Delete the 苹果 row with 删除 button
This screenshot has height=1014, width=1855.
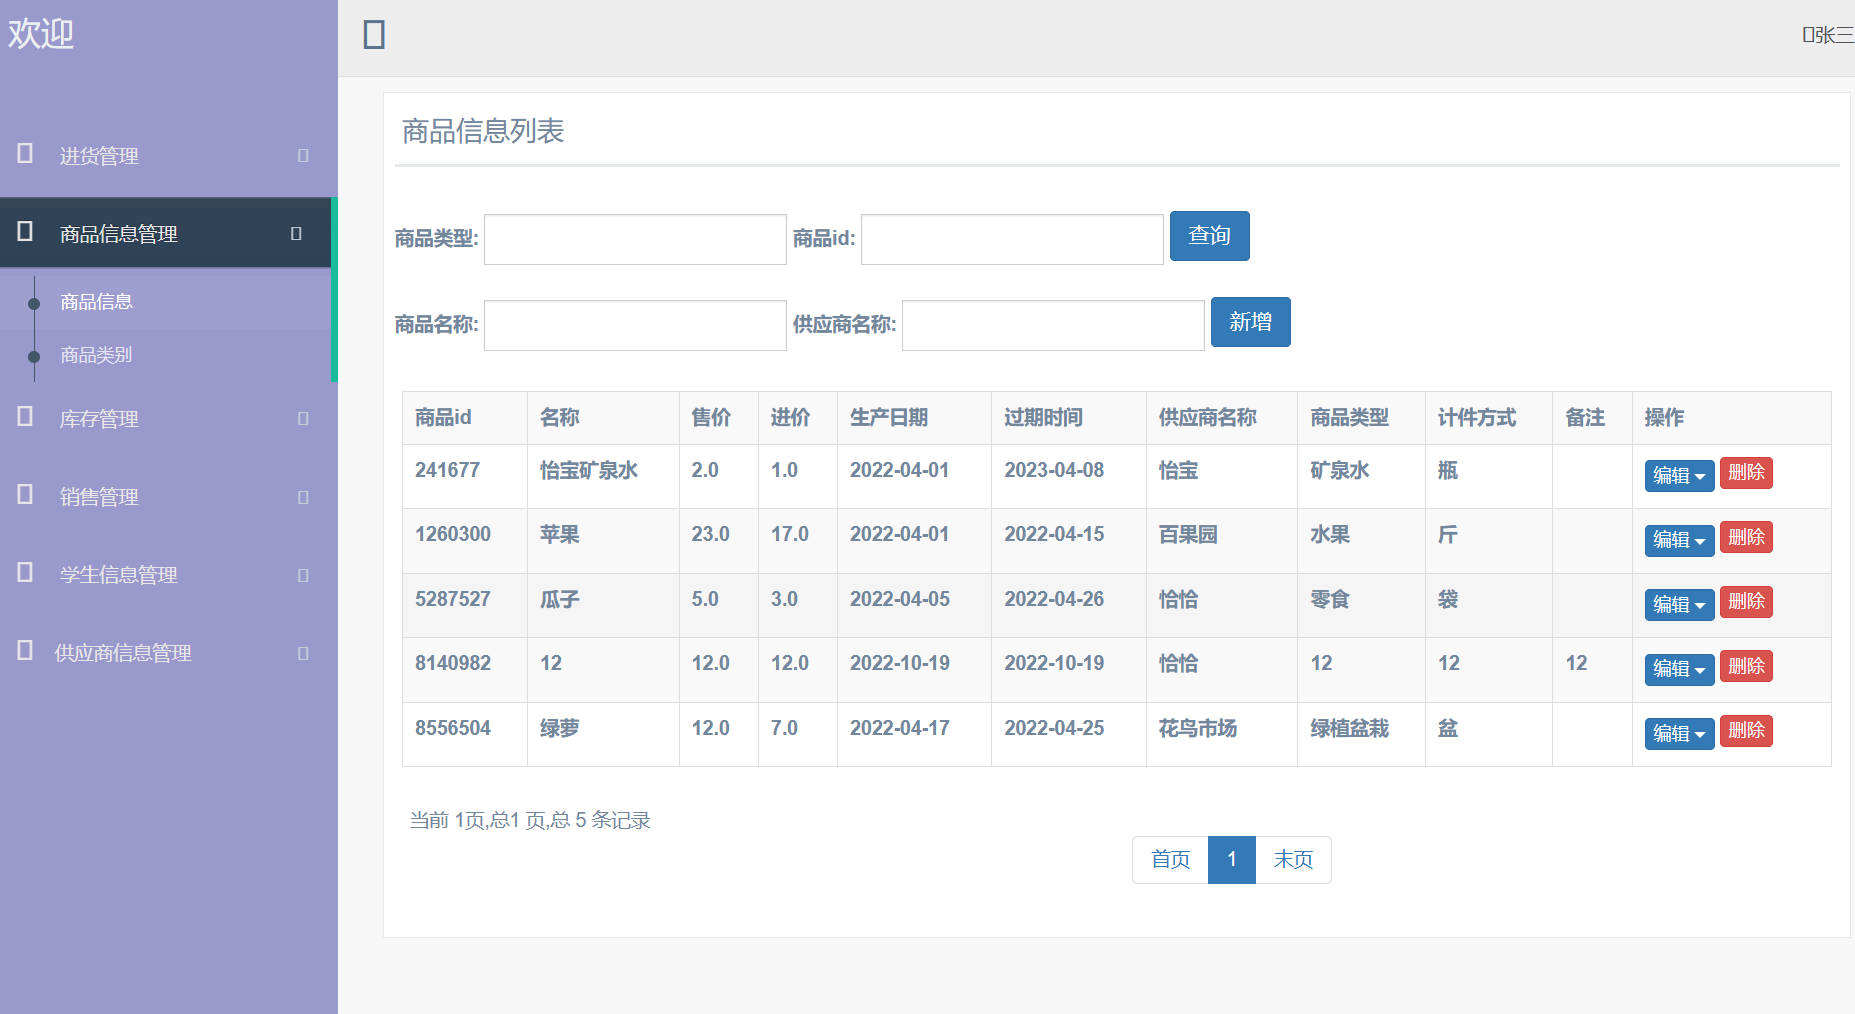(1745, 537)
